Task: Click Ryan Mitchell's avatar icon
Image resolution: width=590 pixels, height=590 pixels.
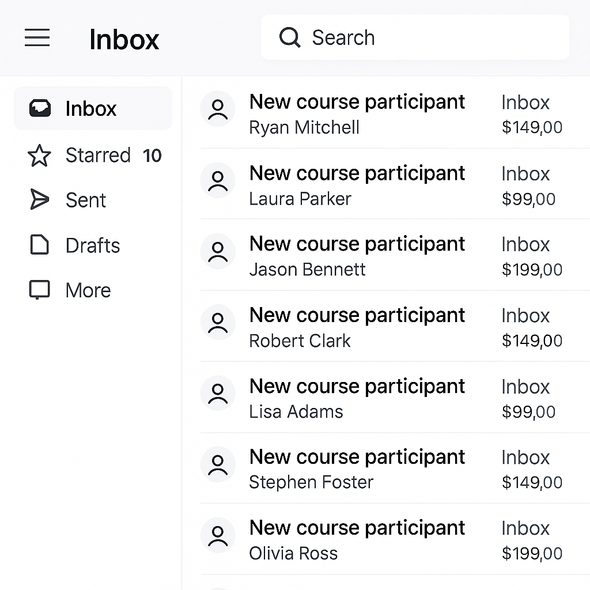Action: [x=218, y=109]
